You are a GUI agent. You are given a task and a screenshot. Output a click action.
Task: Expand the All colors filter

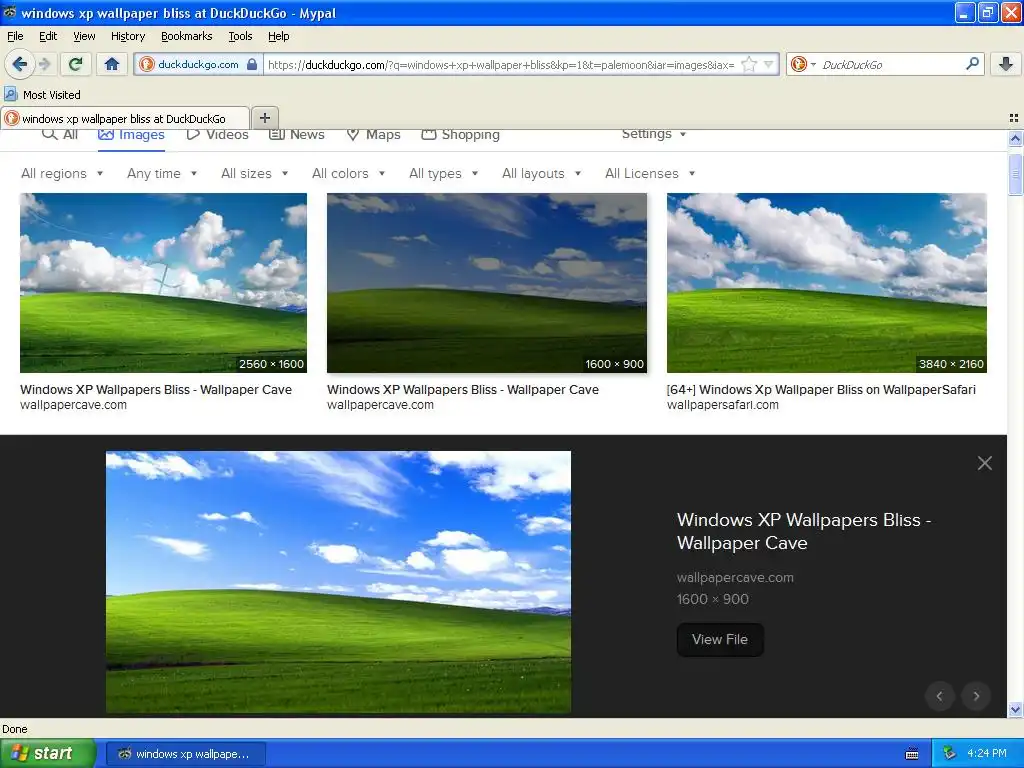[348, 173]
